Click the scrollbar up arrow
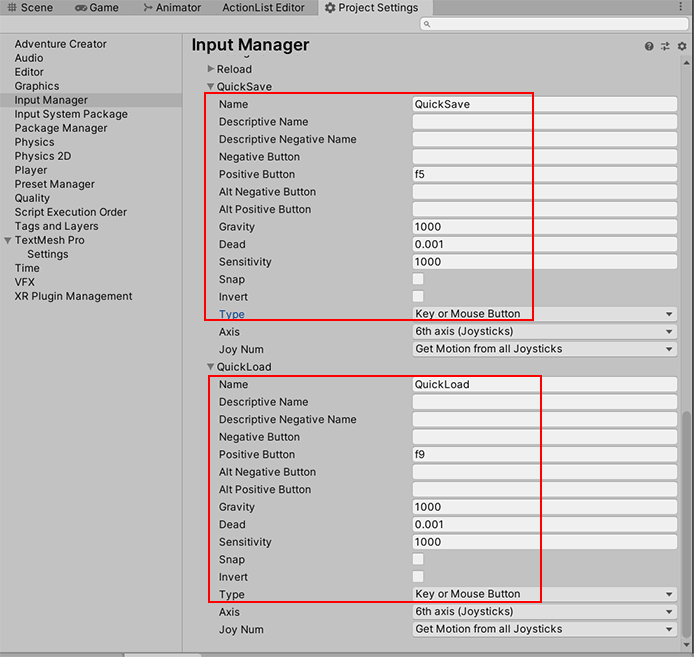694x657 pixels. [x=686, y=63]
